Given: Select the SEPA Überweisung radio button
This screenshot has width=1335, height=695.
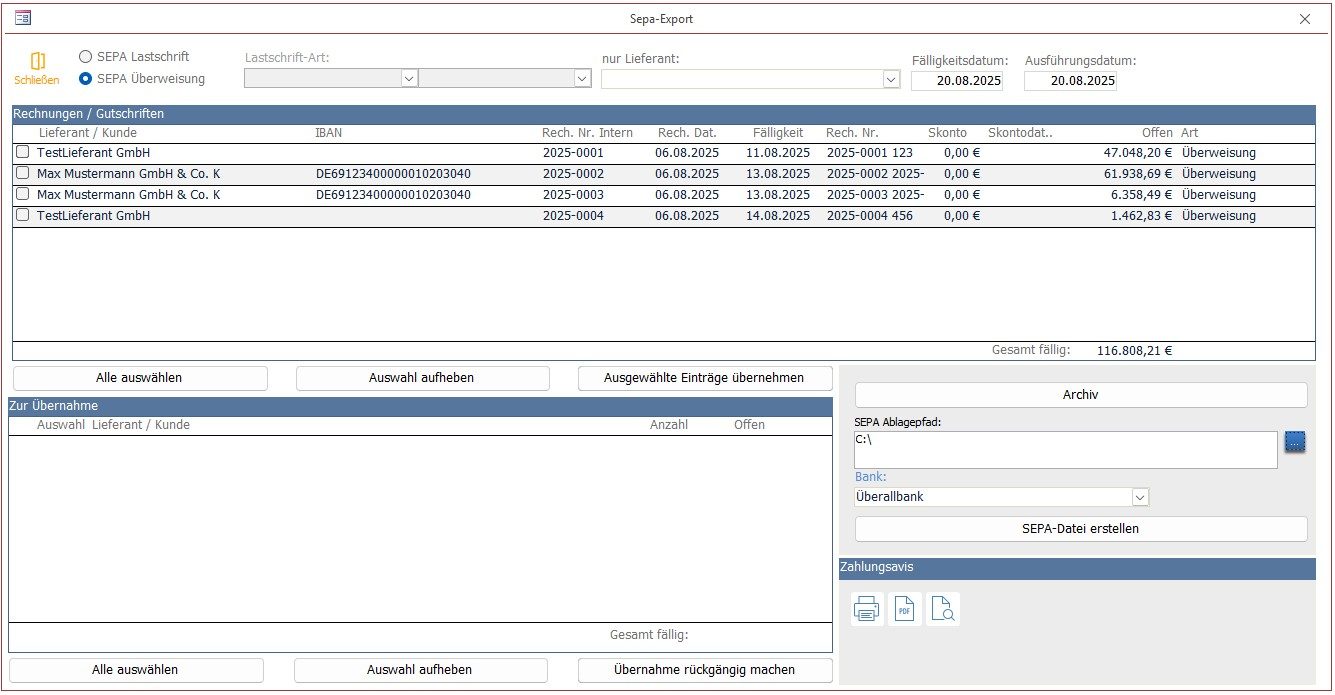Looking at the screenshot, I should click(x=85, y=79).
